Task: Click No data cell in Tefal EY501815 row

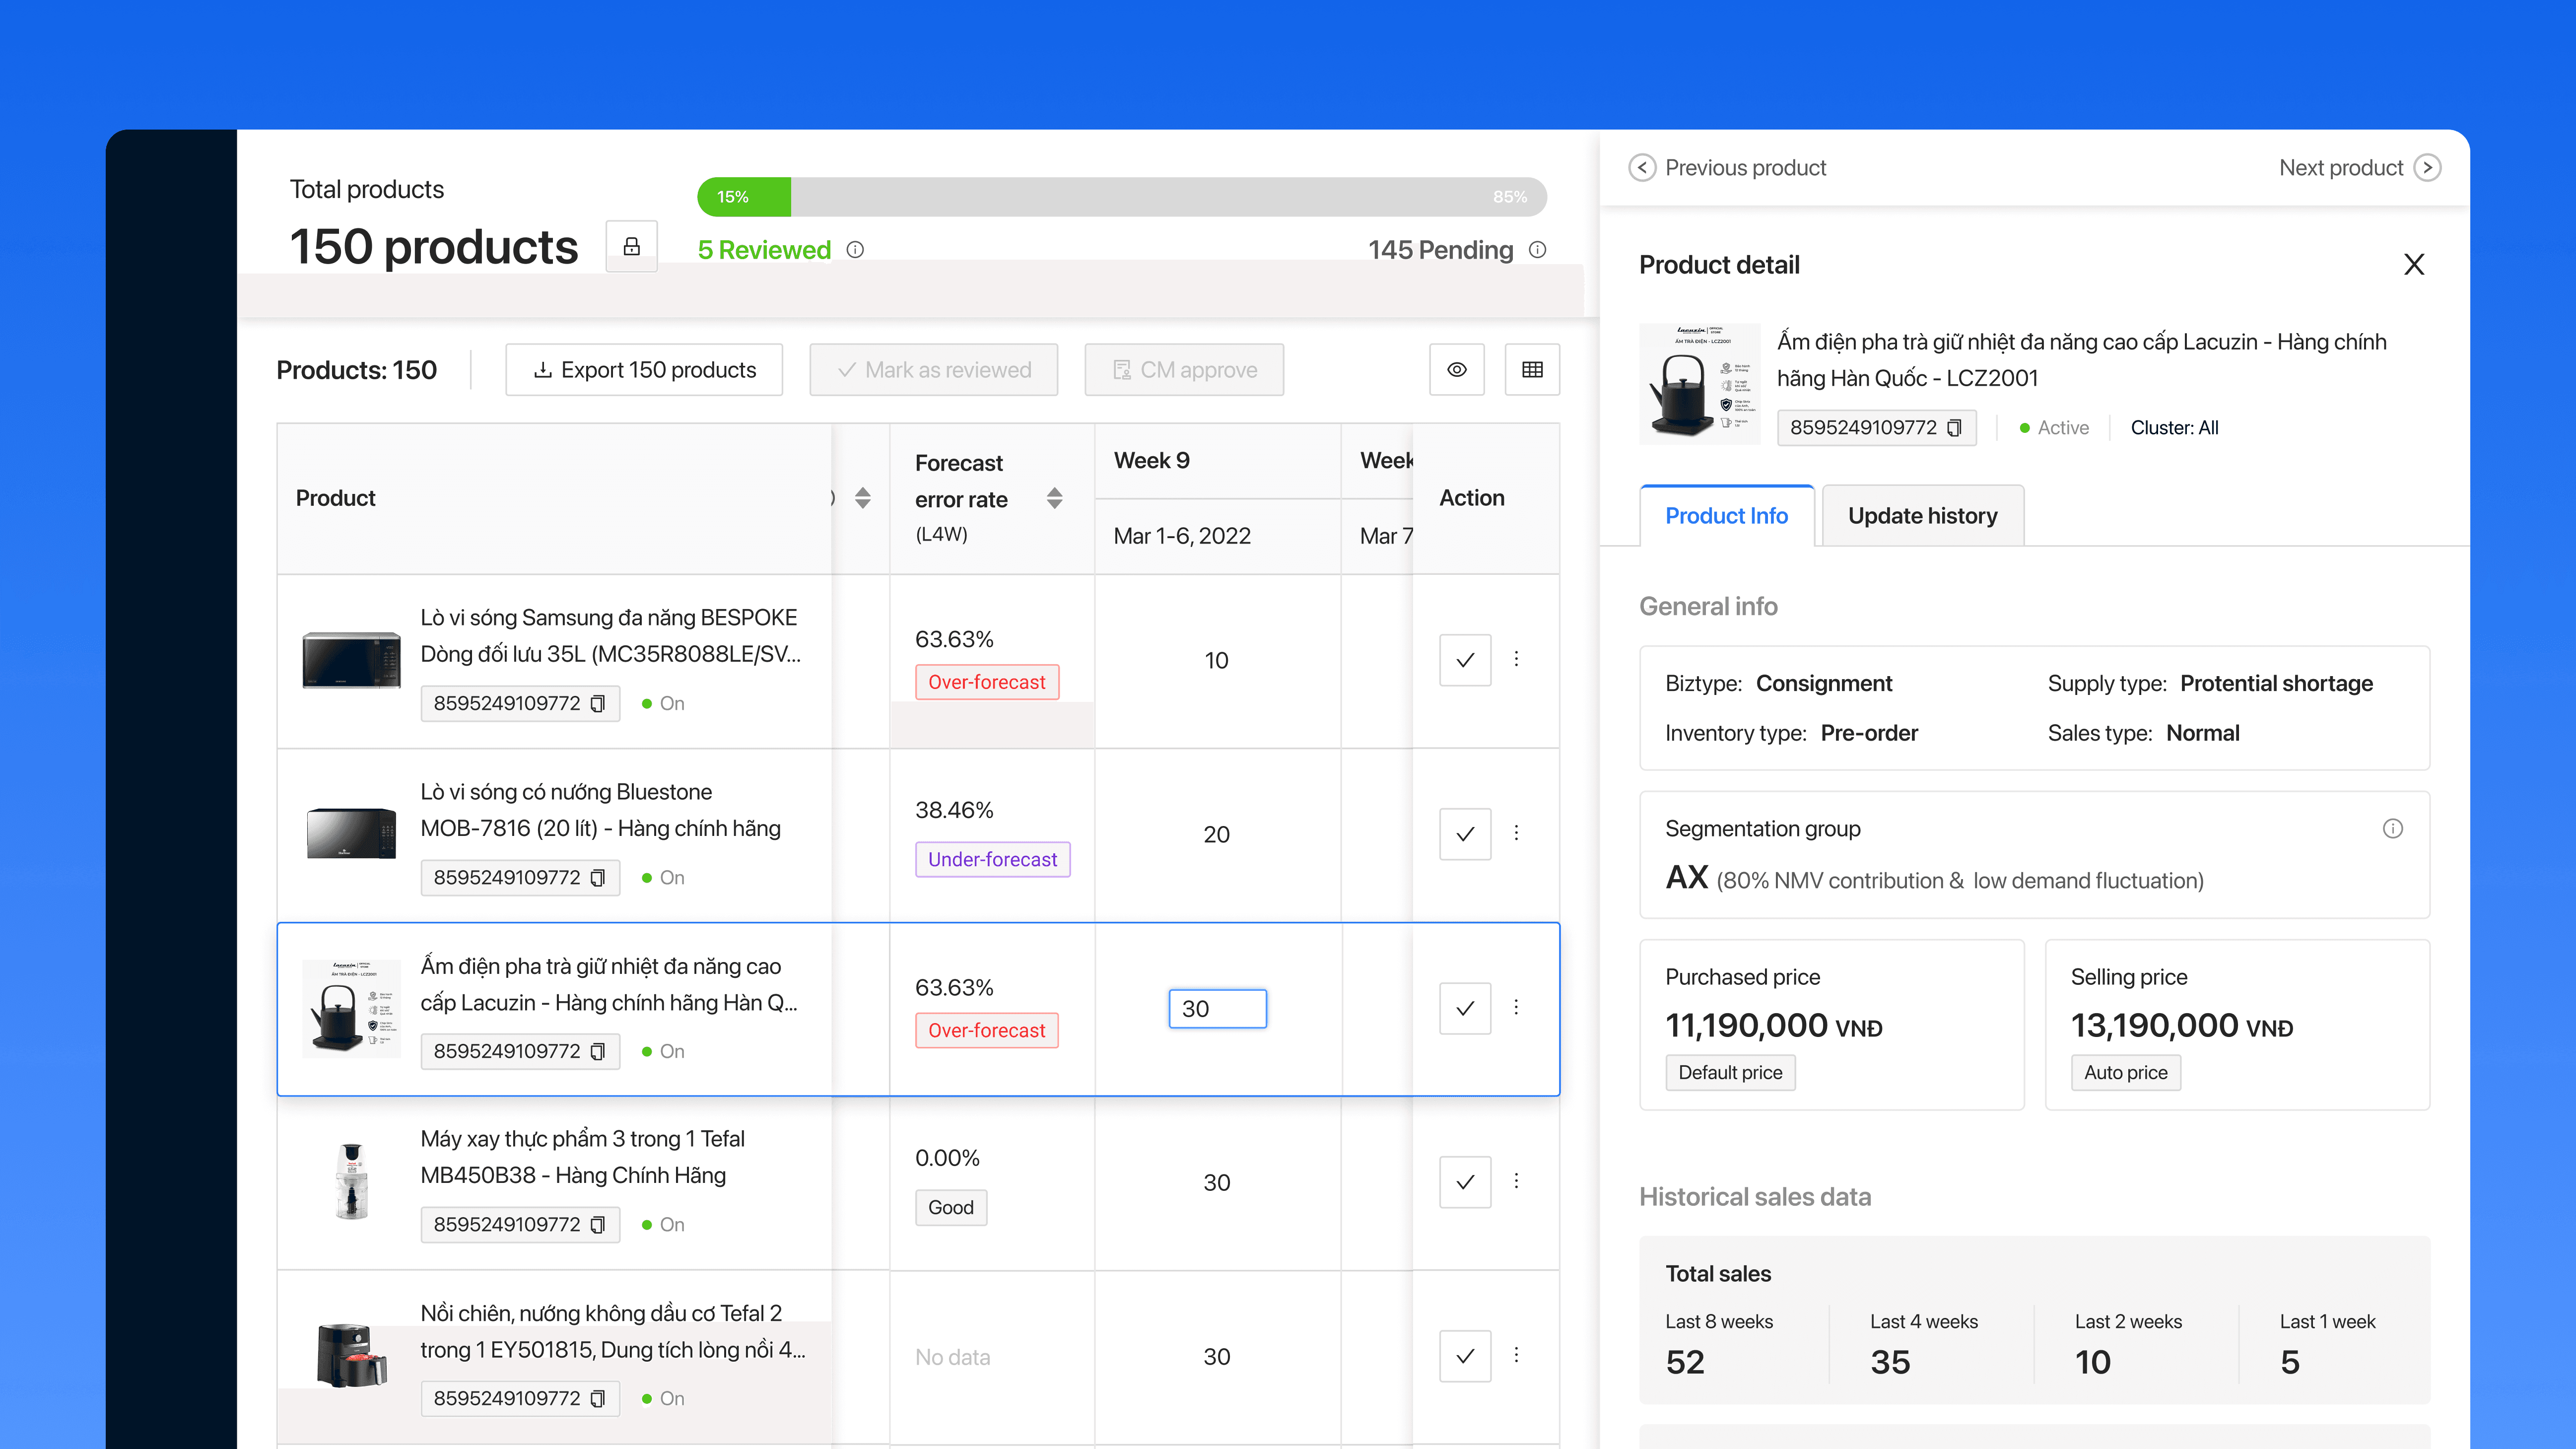Action: pos(953,1358)
